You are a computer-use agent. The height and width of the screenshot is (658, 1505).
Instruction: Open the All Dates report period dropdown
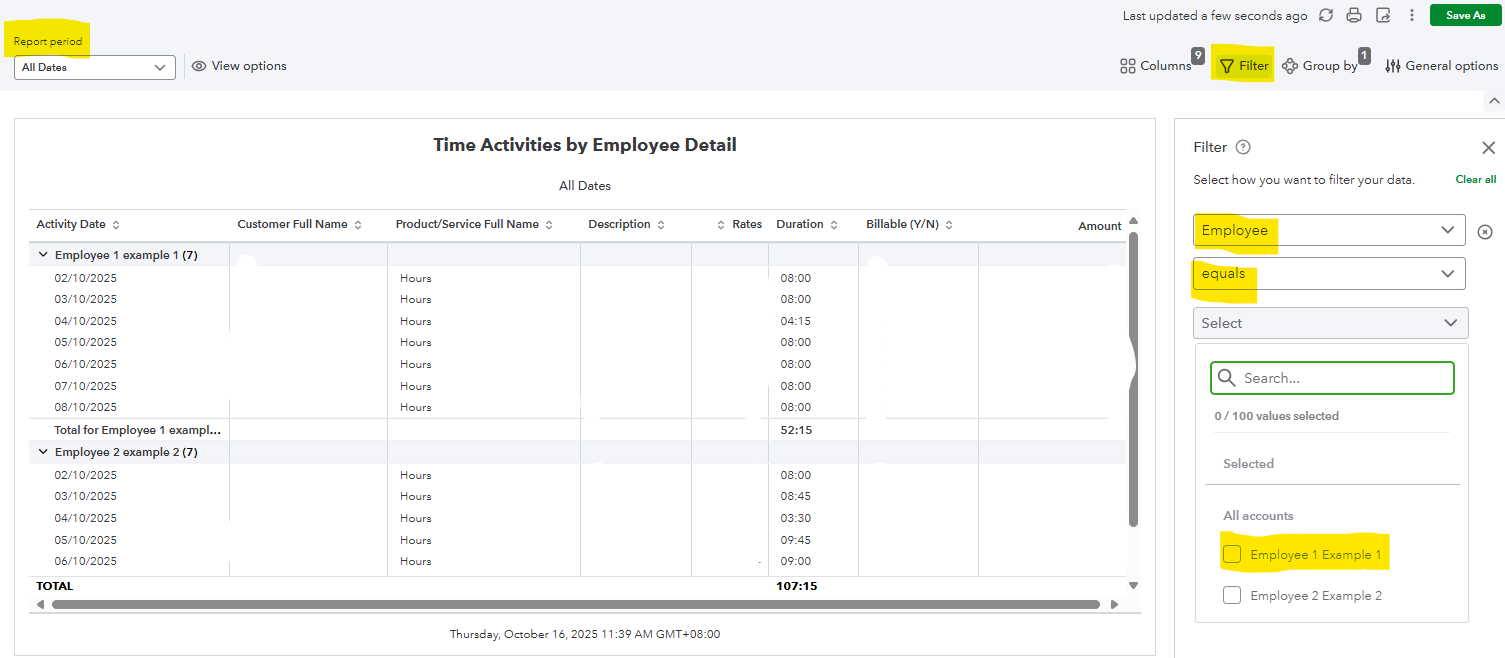point(95,67)
